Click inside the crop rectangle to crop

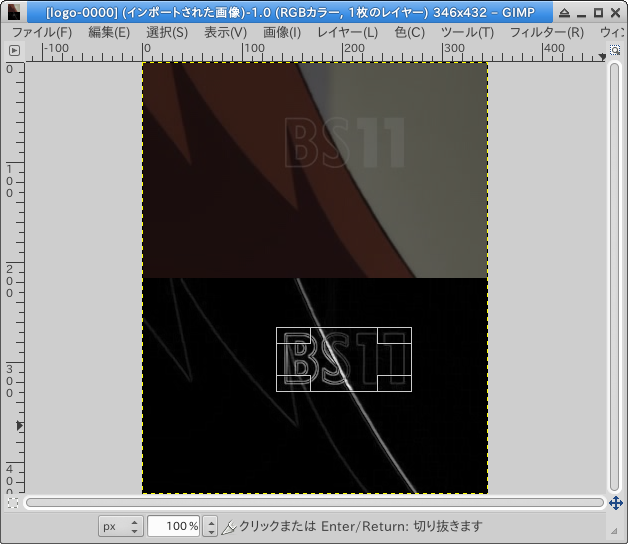pyautogui.click(x=344, y=359)
